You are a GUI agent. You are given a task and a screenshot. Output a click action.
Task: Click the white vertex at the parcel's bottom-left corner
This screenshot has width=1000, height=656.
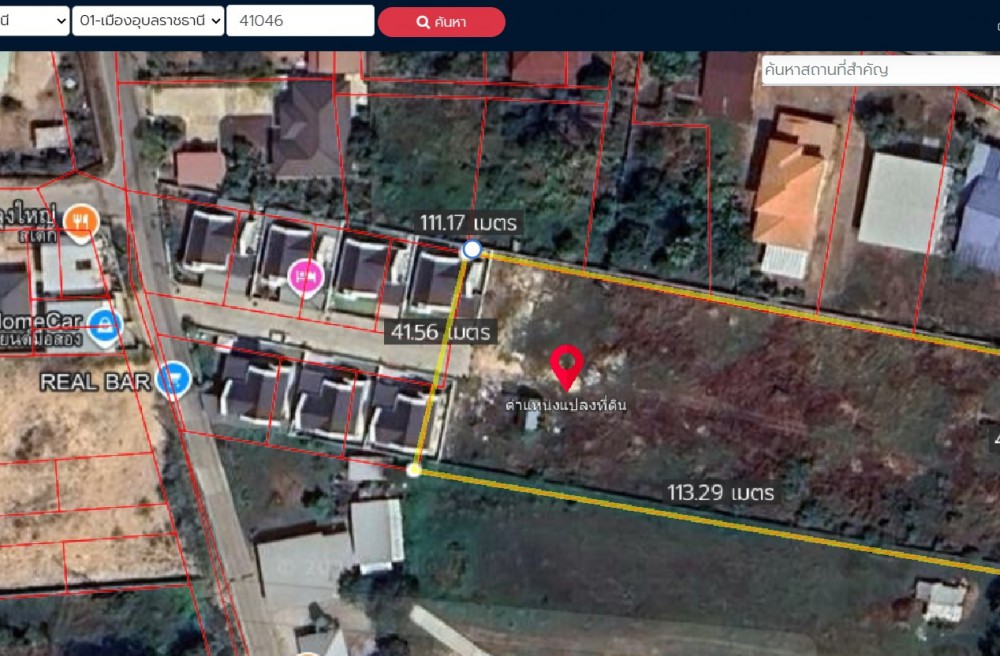coord(415,469)
